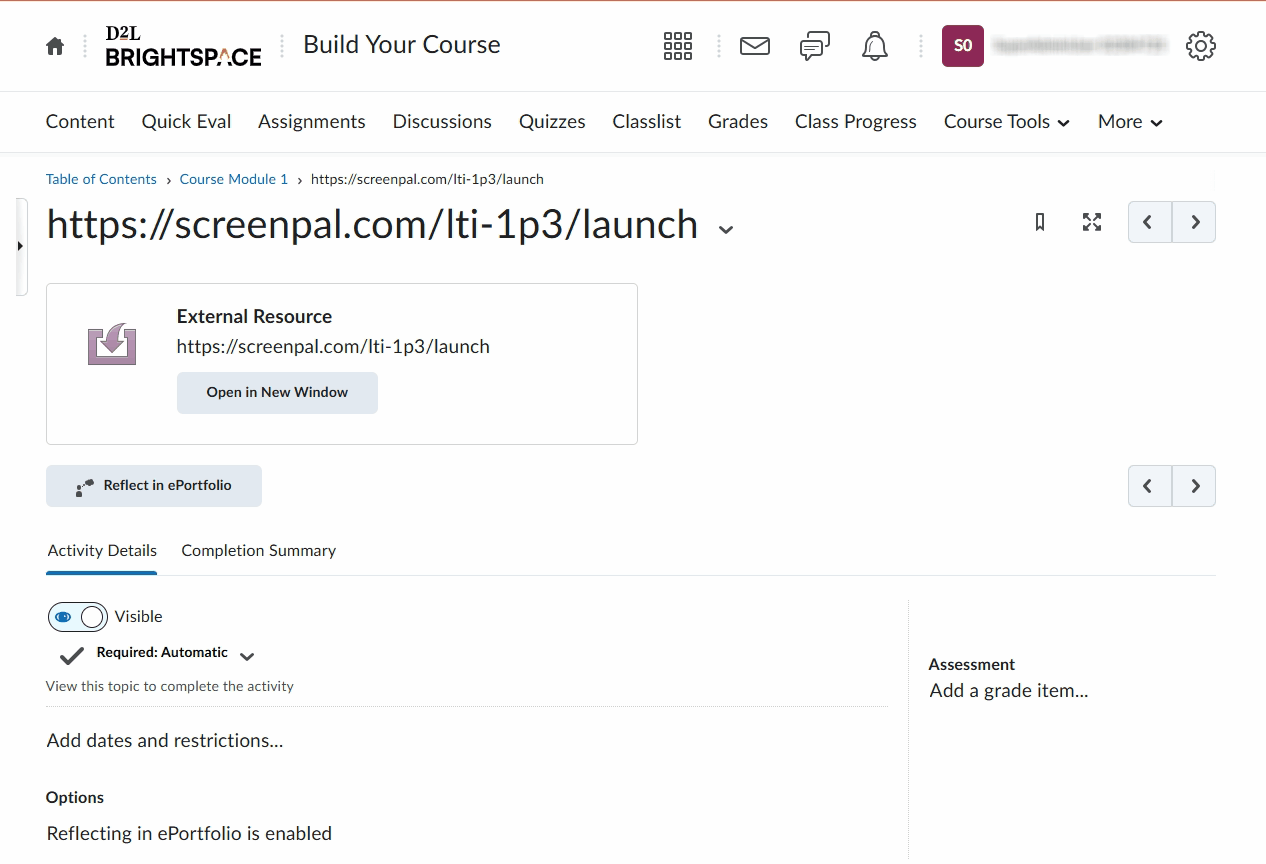Toggle the Visible visibility switch

78,617
